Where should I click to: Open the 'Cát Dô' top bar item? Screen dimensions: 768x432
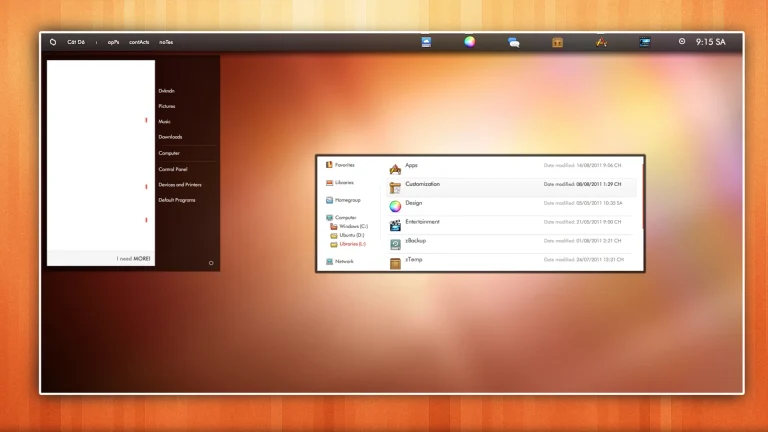(76, 42)
